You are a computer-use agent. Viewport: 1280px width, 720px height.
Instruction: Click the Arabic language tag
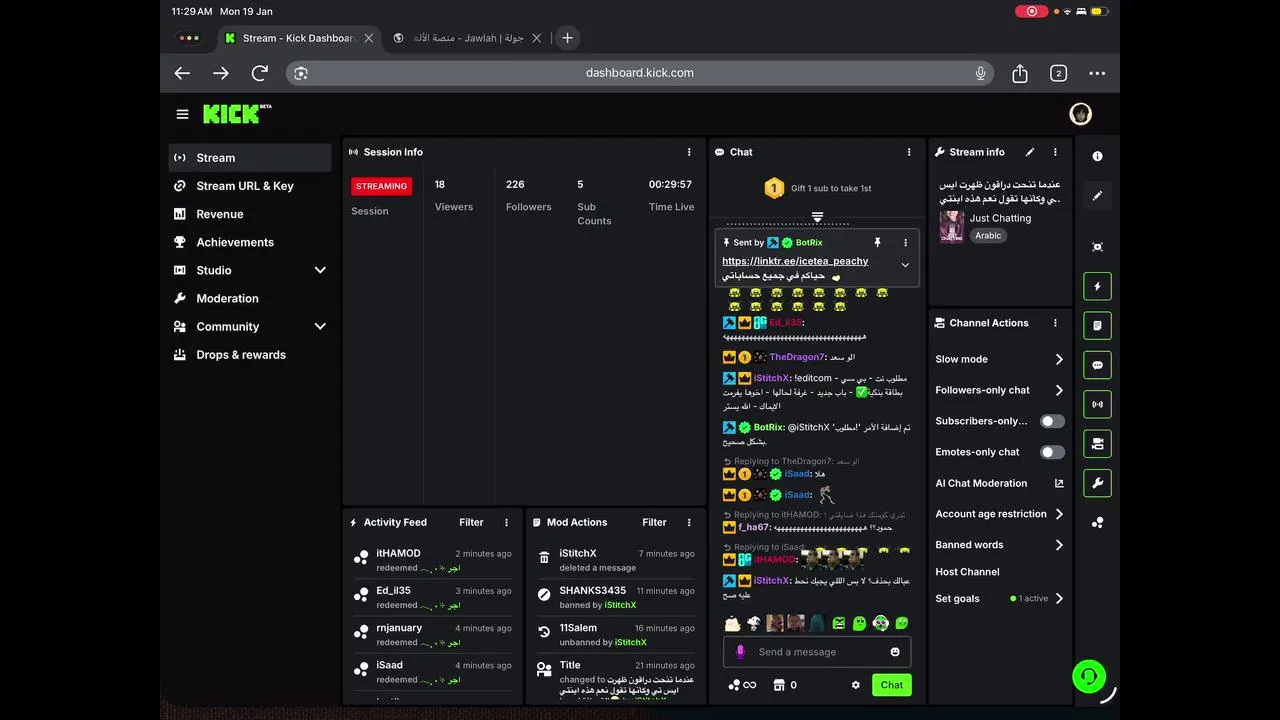(988, 236)
